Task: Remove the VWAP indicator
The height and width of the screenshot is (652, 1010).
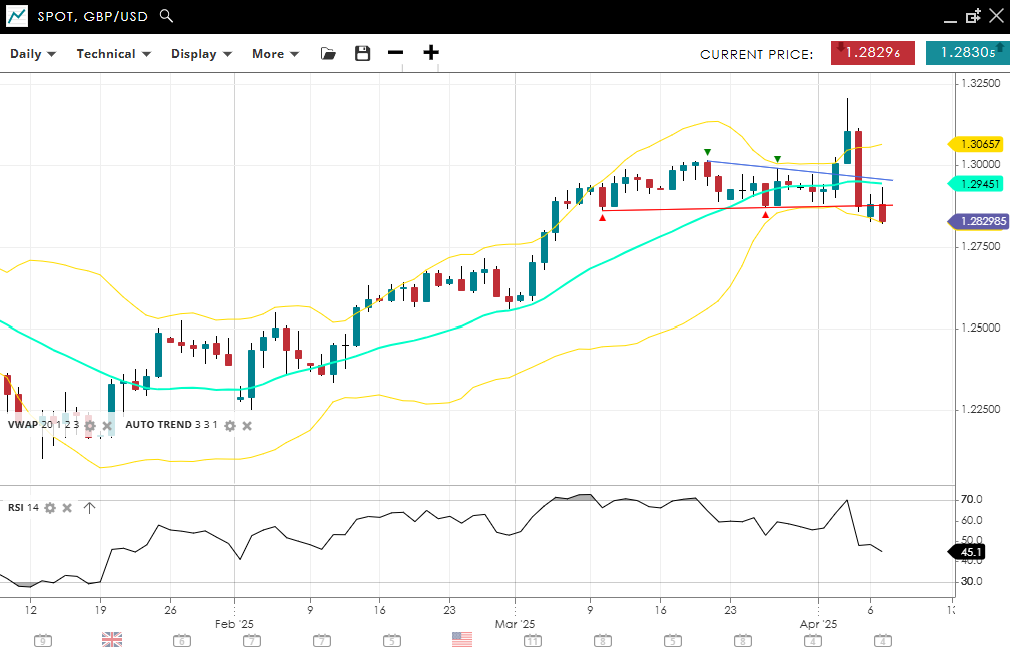Action: point(106,425)
